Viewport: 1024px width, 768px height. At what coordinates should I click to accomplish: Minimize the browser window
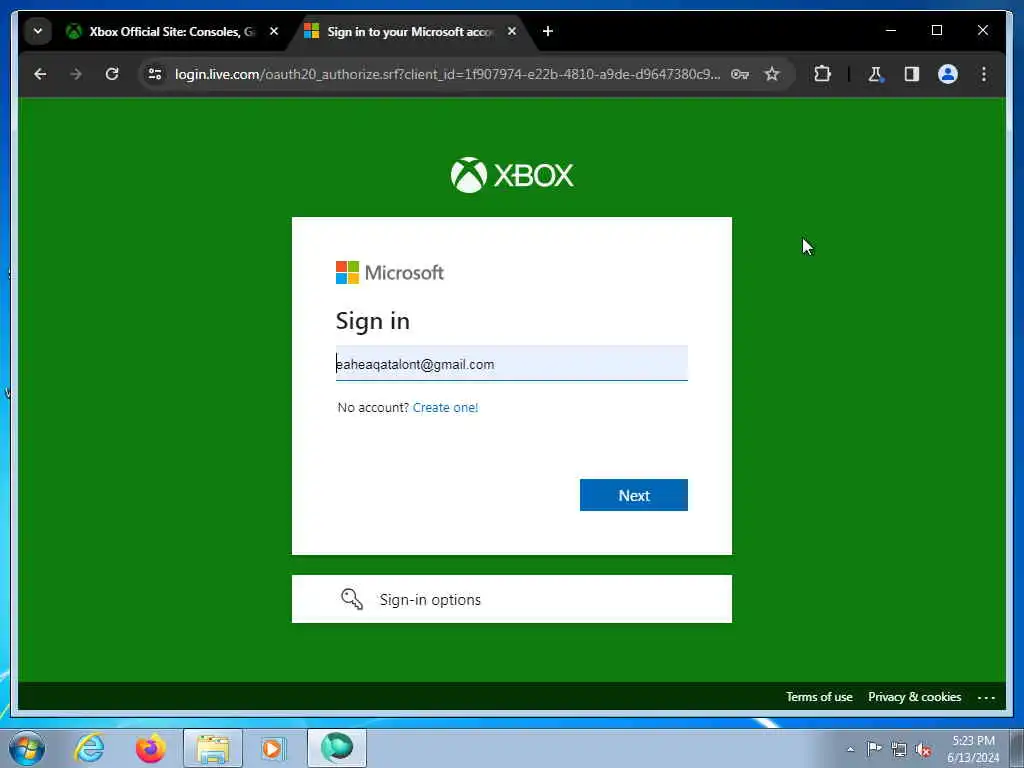pyautogui.click(x=891, y=31)
